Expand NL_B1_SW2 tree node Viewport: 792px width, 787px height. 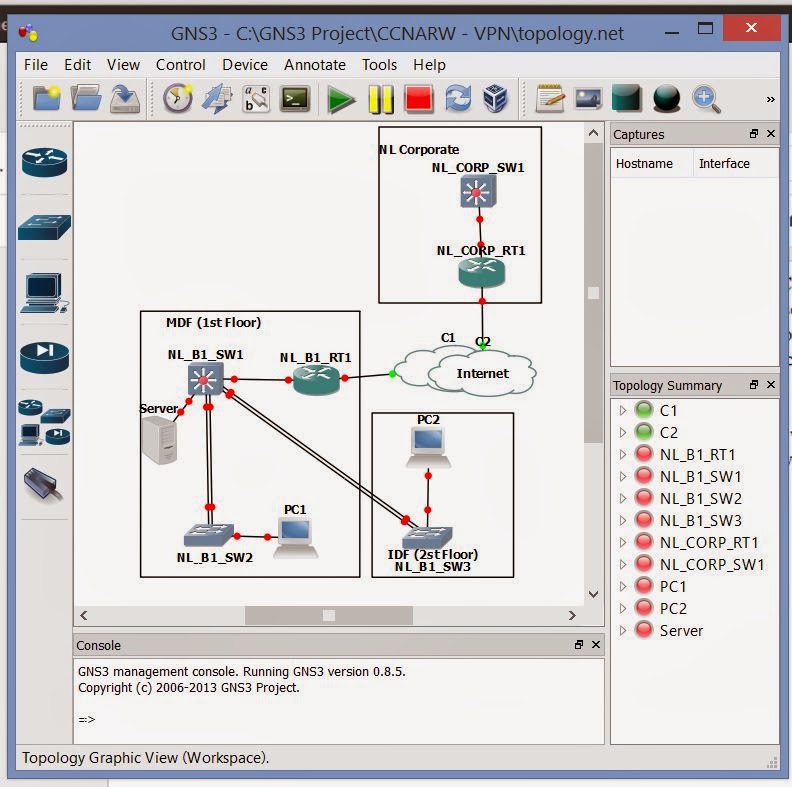[x=623, y=499]
